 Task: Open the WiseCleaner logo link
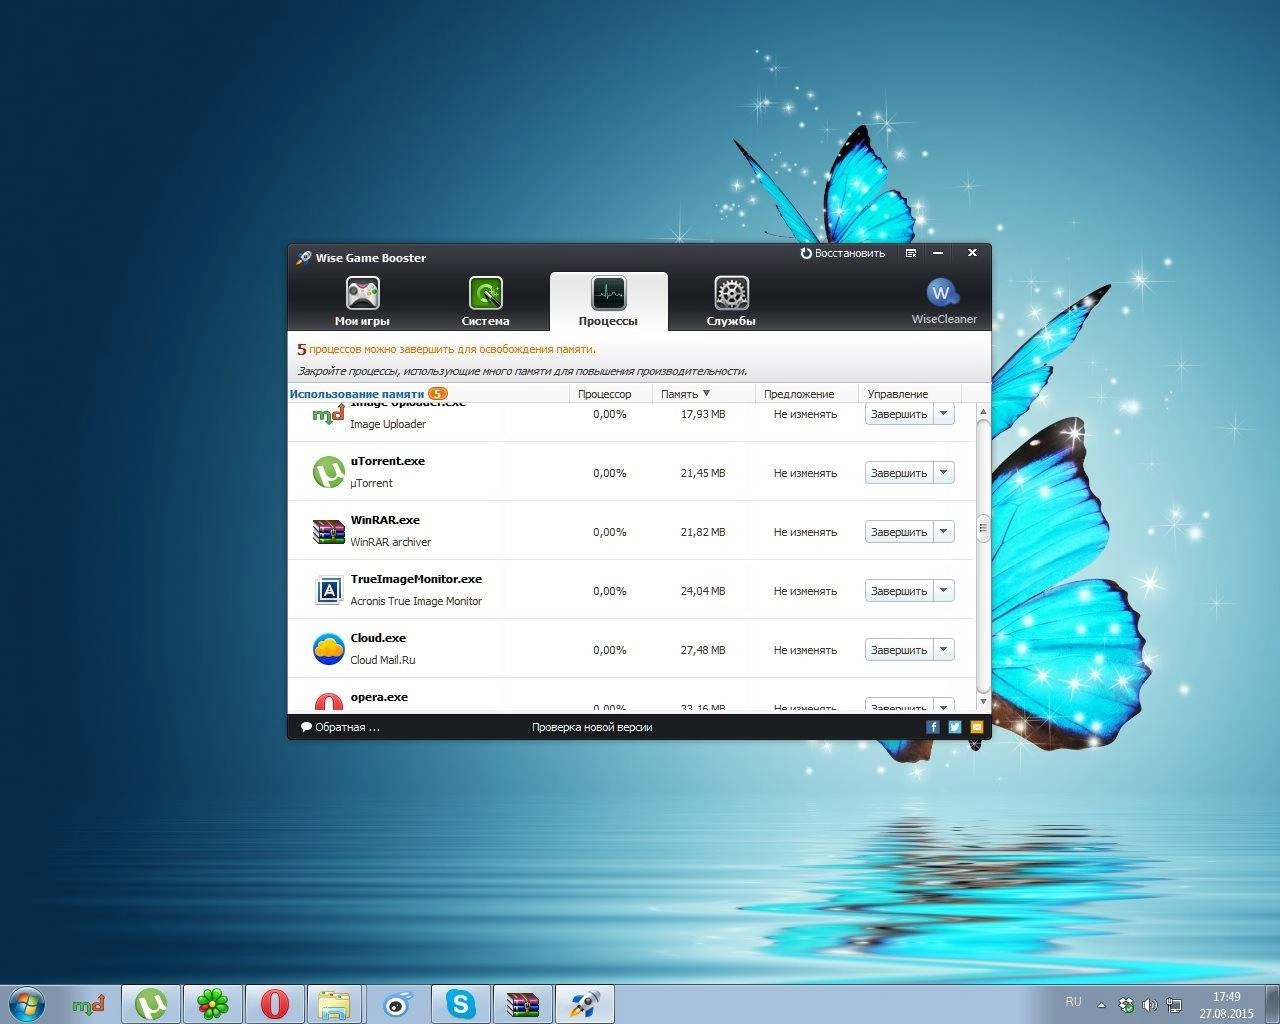(x=943, y=301)
